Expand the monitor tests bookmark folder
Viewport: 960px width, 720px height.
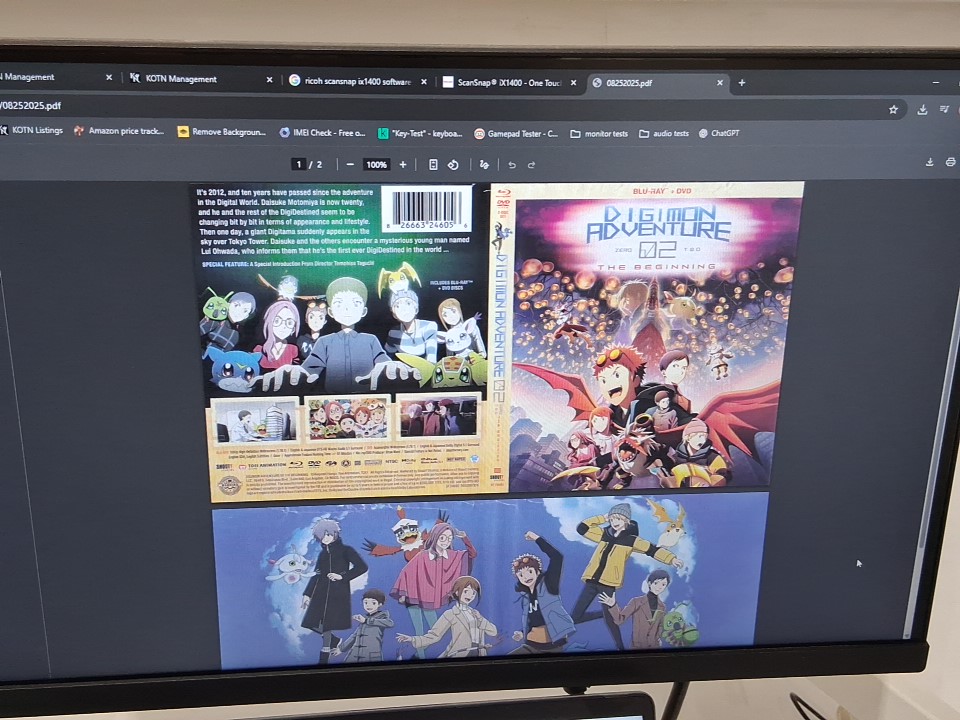599,133
